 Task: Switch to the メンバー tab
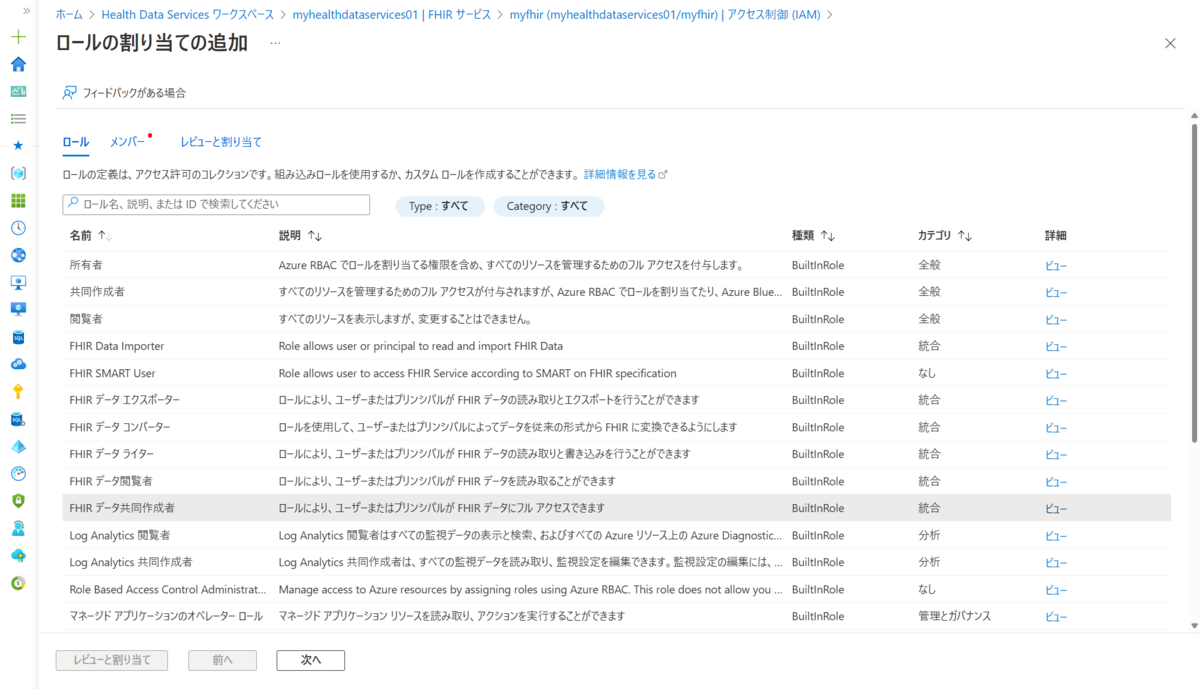pyautogui.click(x=127, y=142)
